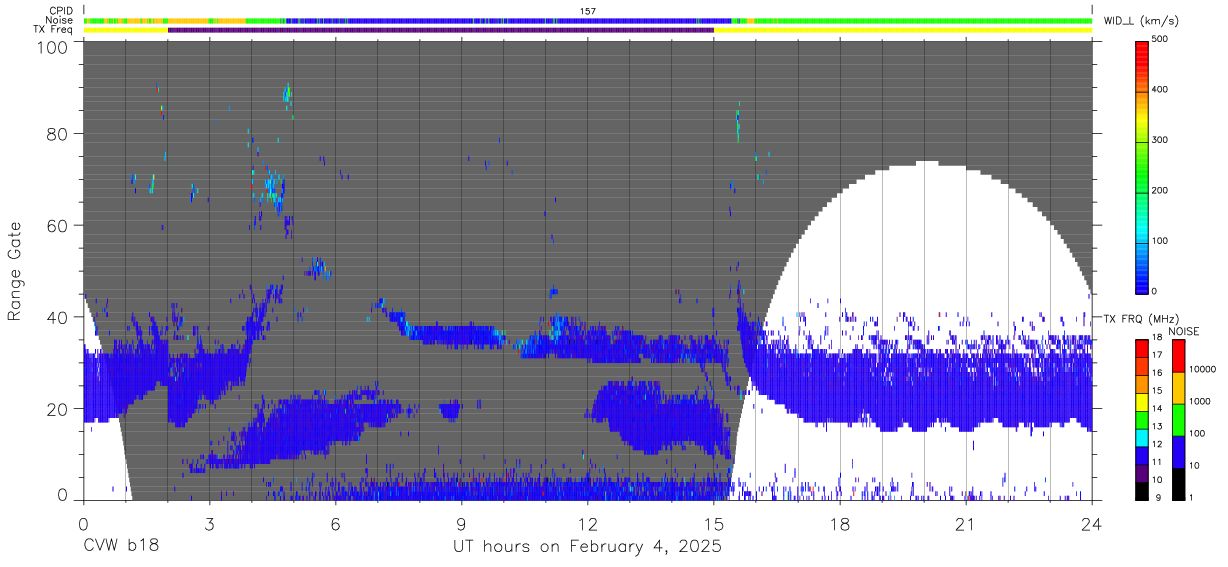Click the 3 label on the UT hours axis
Screen dimensions: 1228x567
coord(210,523)
